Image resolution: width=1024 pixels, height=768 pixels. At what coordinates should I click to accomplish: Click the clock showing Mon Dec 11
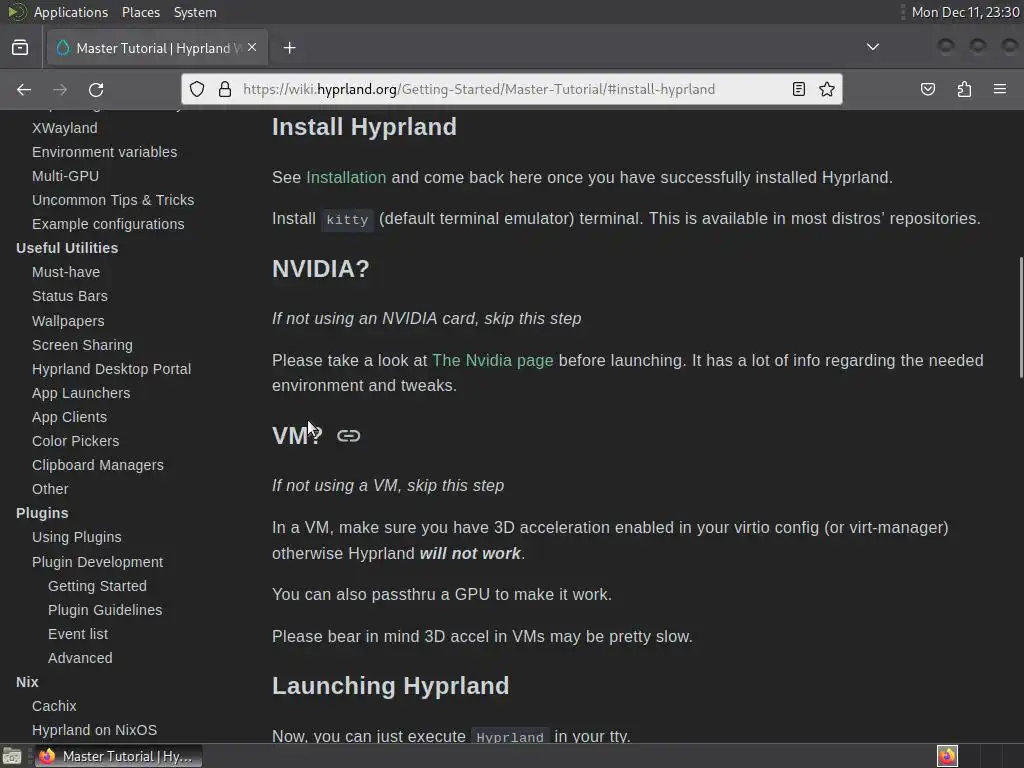pyautogui.click(x=965, y=12)
